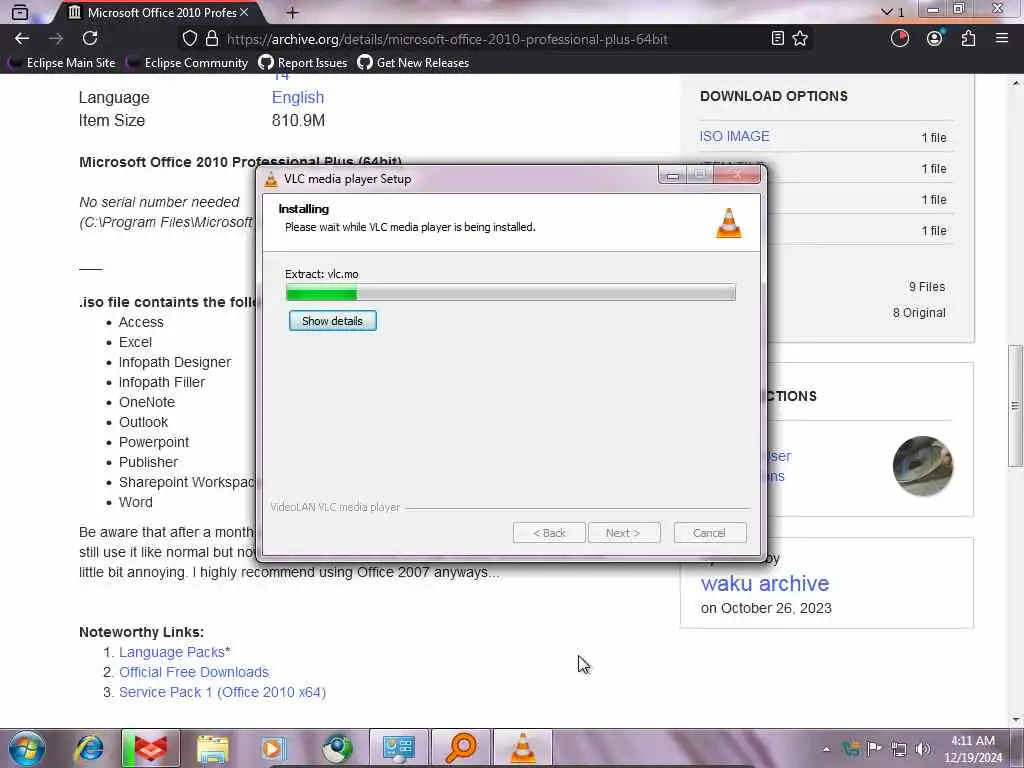Click the VLC cone icon in the setup header
The image size is (1024, 768).
[x=729, y=223]
